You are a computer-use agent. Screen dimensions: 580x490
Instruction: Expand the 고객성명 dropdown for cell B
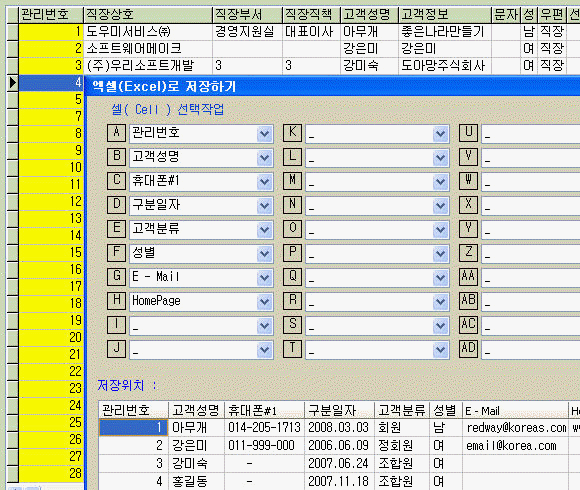point(264,158)
